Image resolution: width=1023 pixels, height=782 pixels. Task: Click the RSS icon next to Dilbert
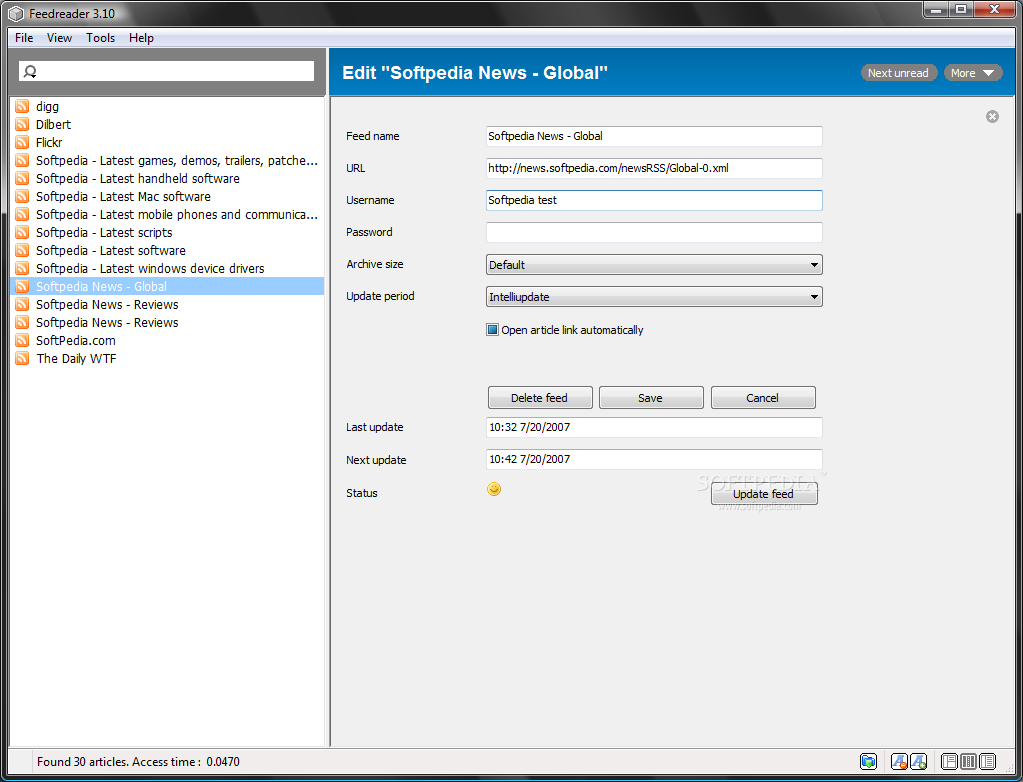pos(22,124)
